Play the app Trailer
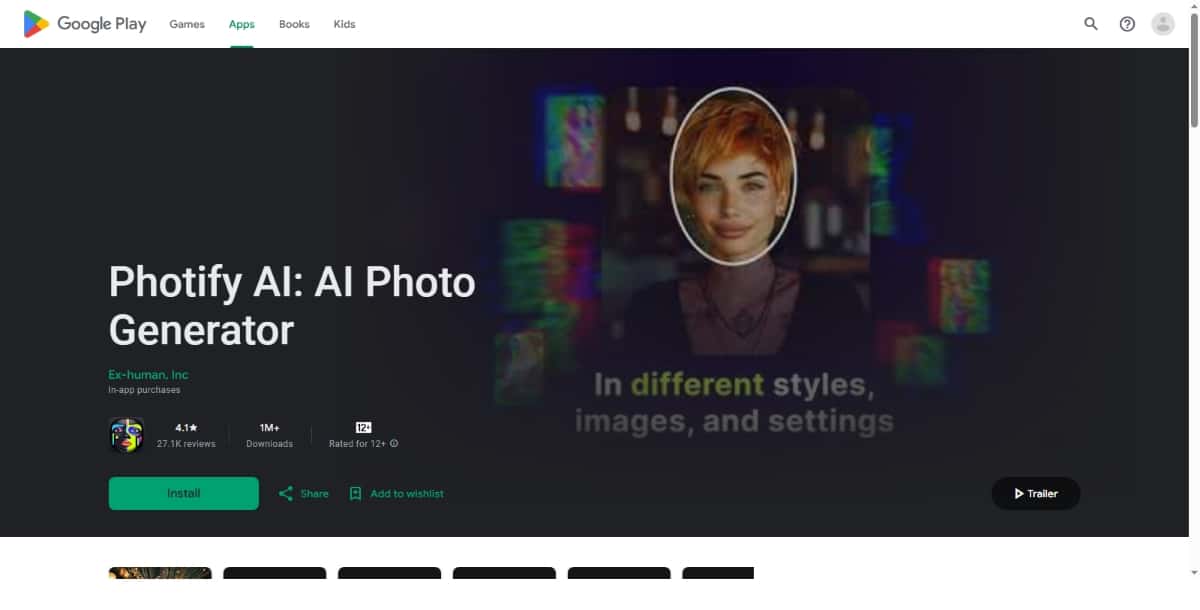Viewport: 1200px width, 610px height. point(1036,493)
